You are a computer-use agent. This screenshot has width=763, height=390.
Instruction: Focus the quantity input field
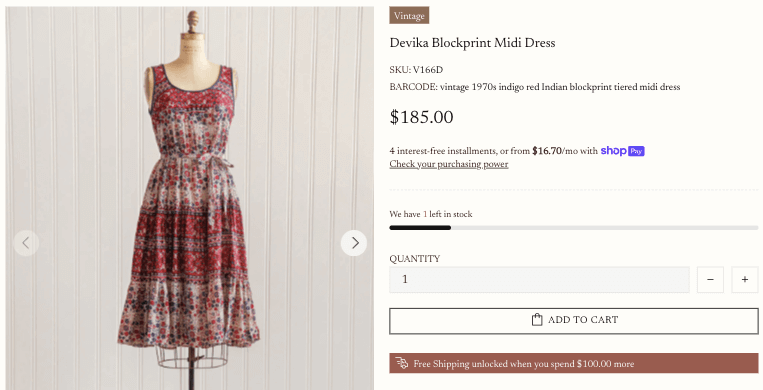point(539,279)
